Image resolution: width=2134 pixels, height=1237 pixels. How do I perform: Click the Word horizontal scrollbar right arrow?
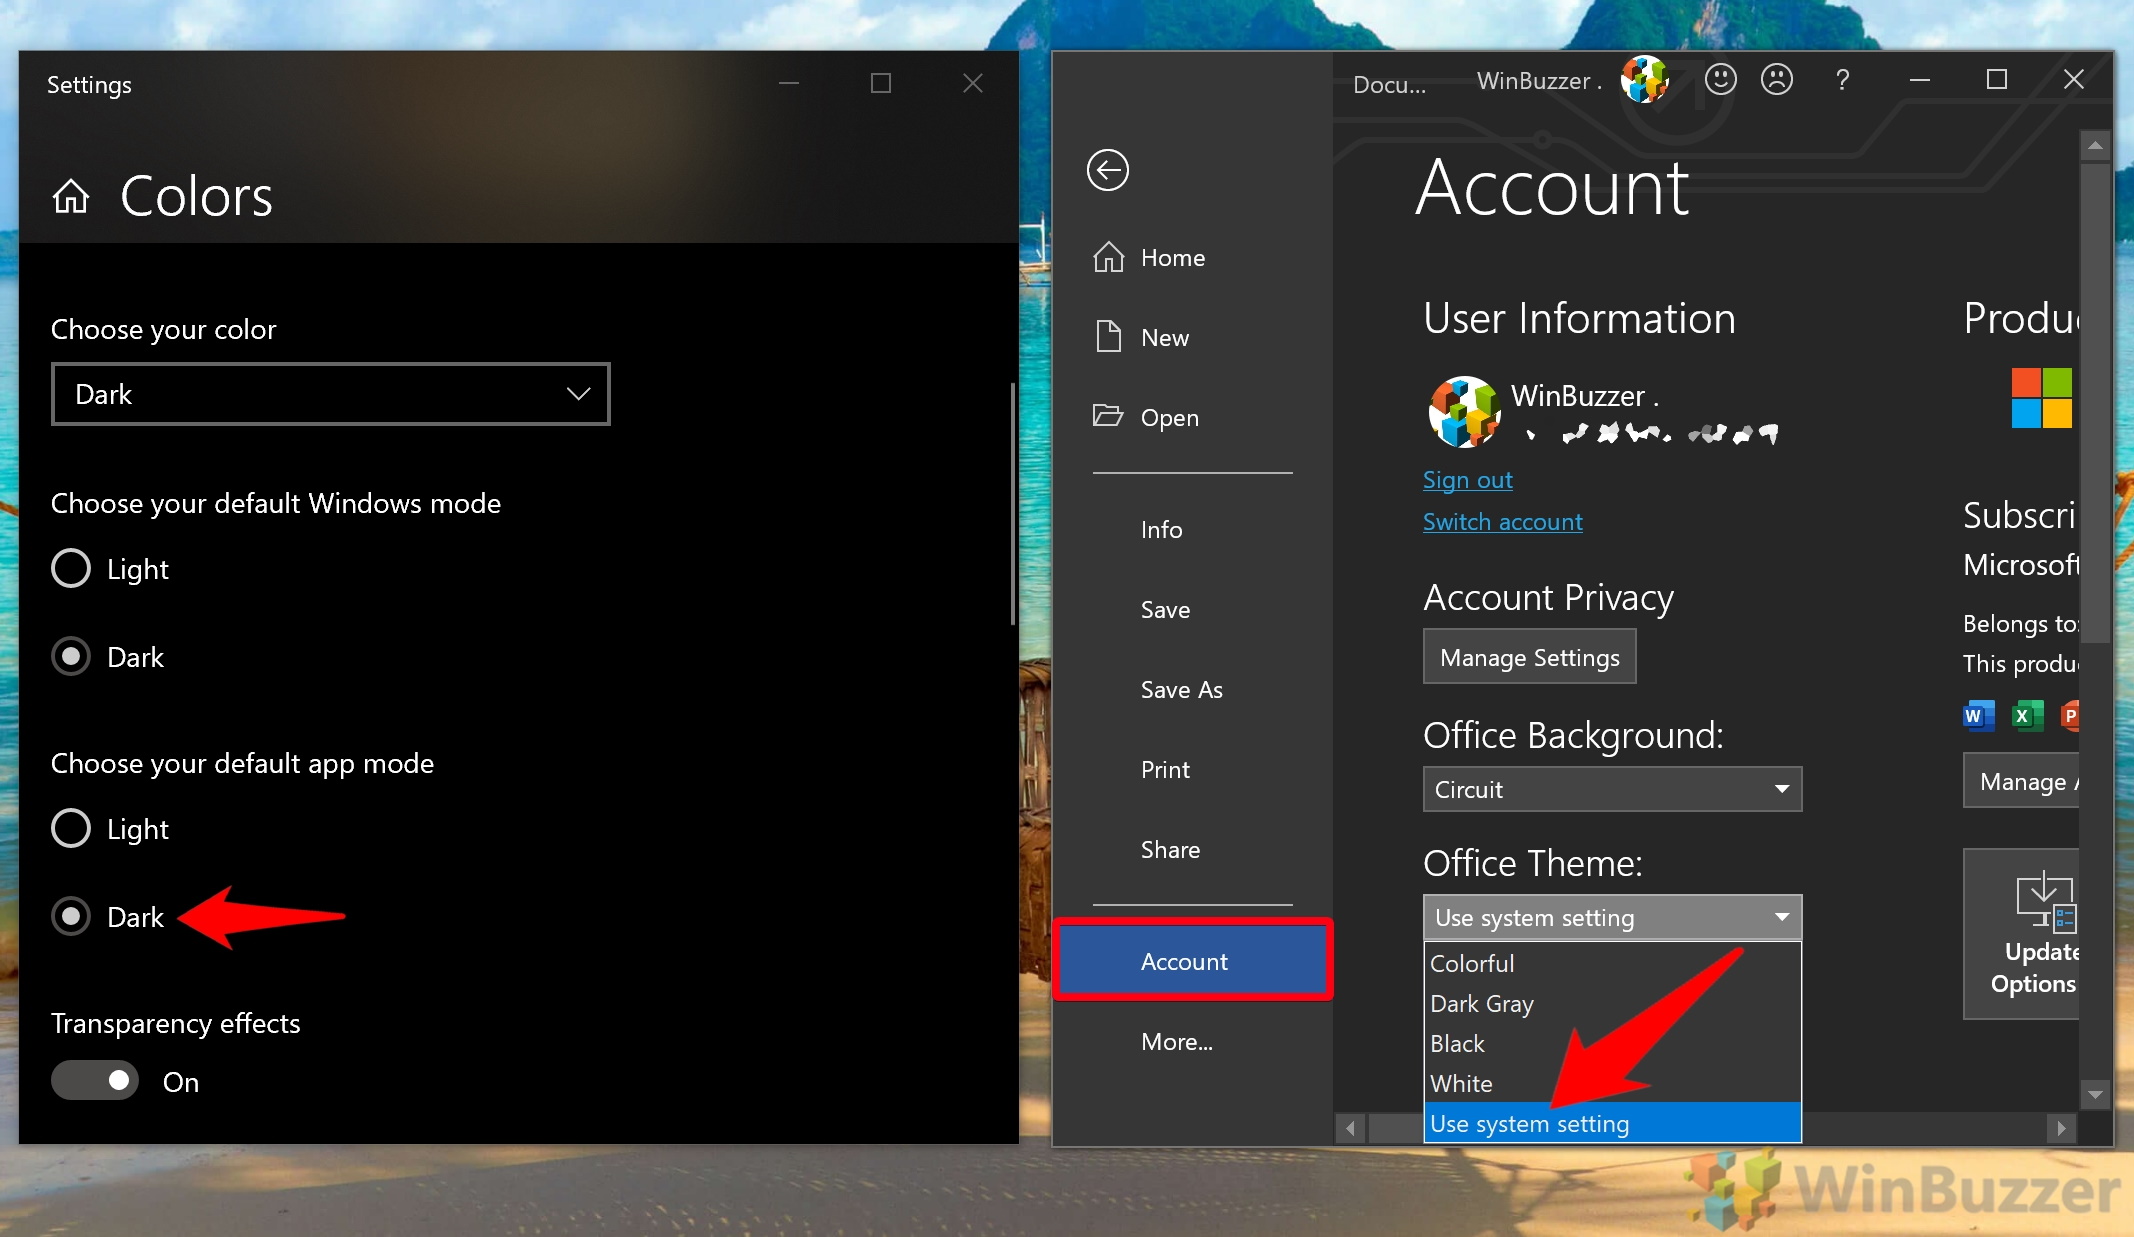[2061, 1128]
